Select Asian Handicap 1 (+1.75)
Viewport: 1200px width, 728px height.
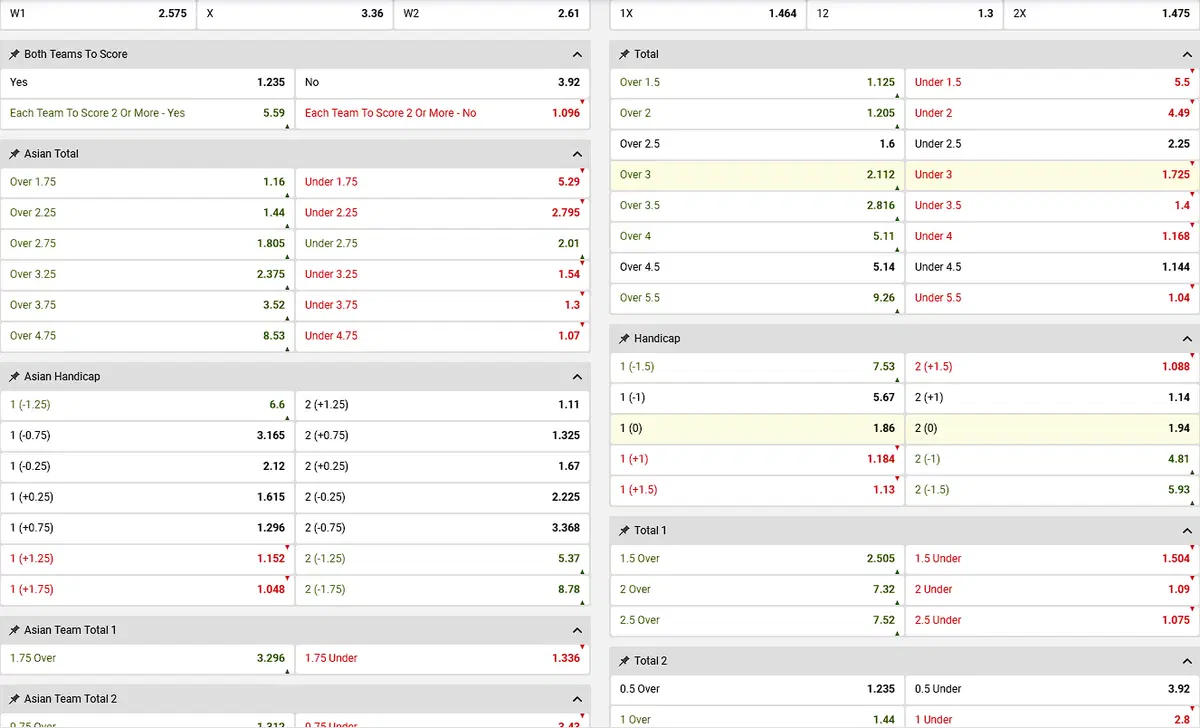pos(147,590)
